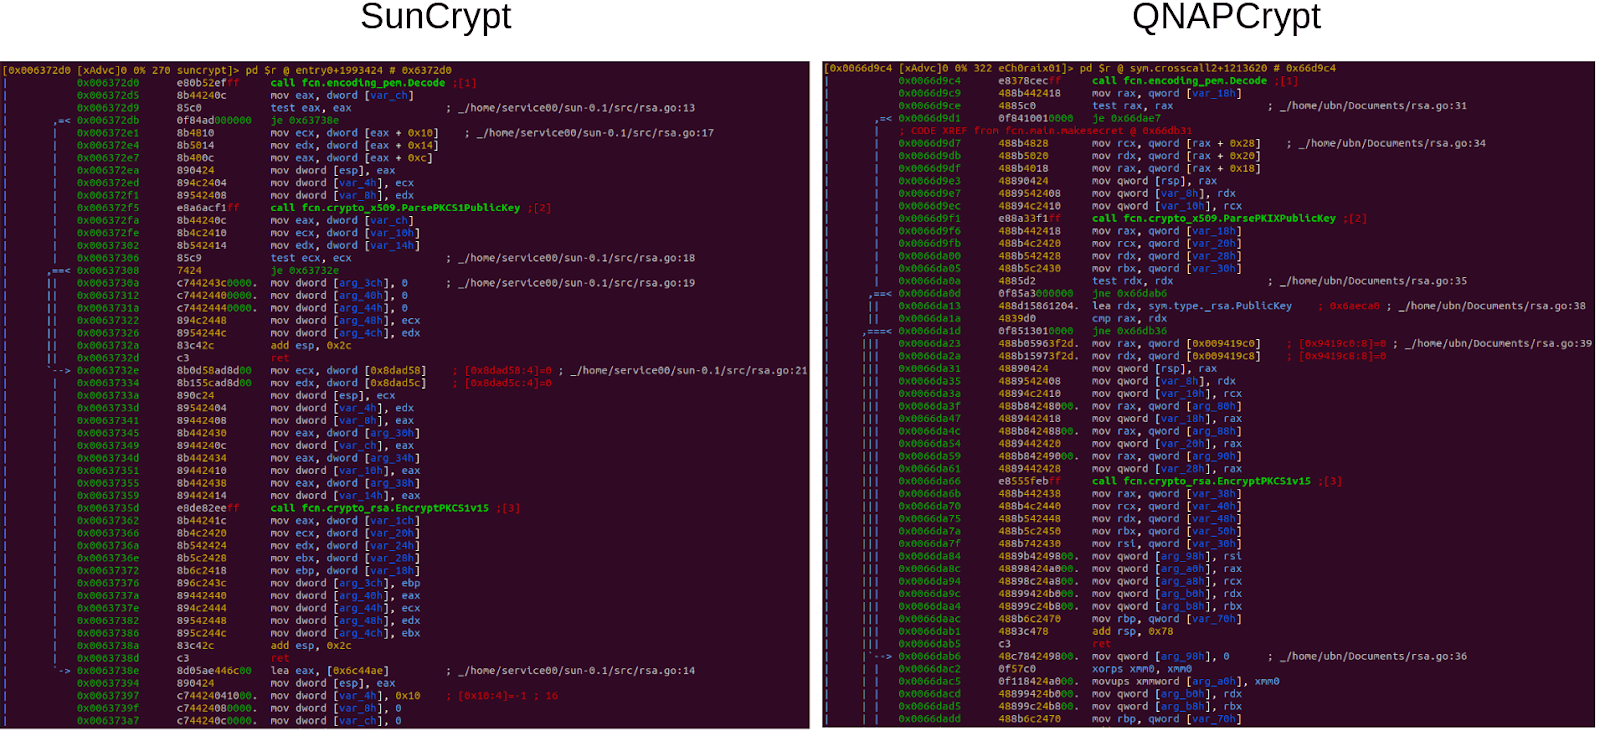This screenshot has width=1600, height=731.
Task: Click the 'test ecx, ecx' instruction
Action: (311, 258)
